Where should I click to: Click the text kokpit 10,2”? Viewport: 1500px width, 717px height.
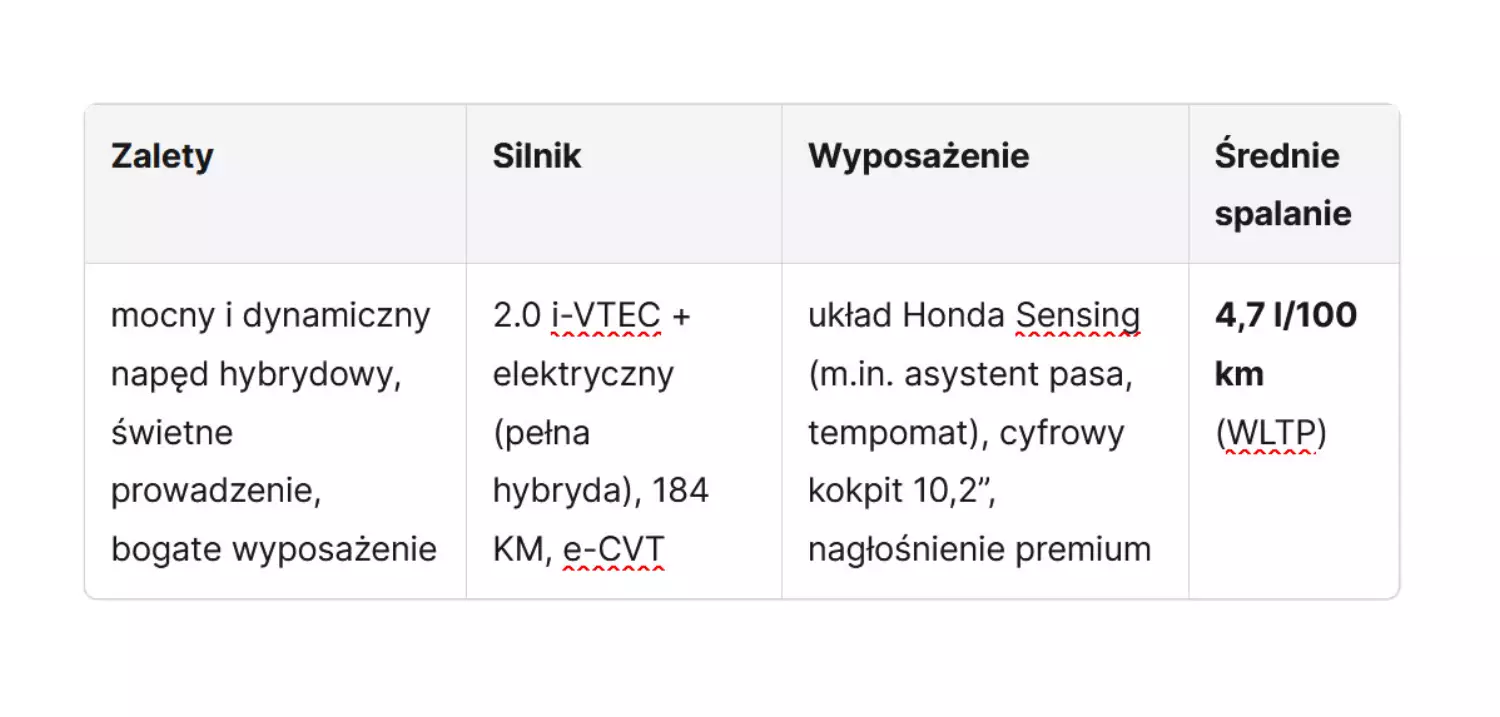tap(901, 491)
